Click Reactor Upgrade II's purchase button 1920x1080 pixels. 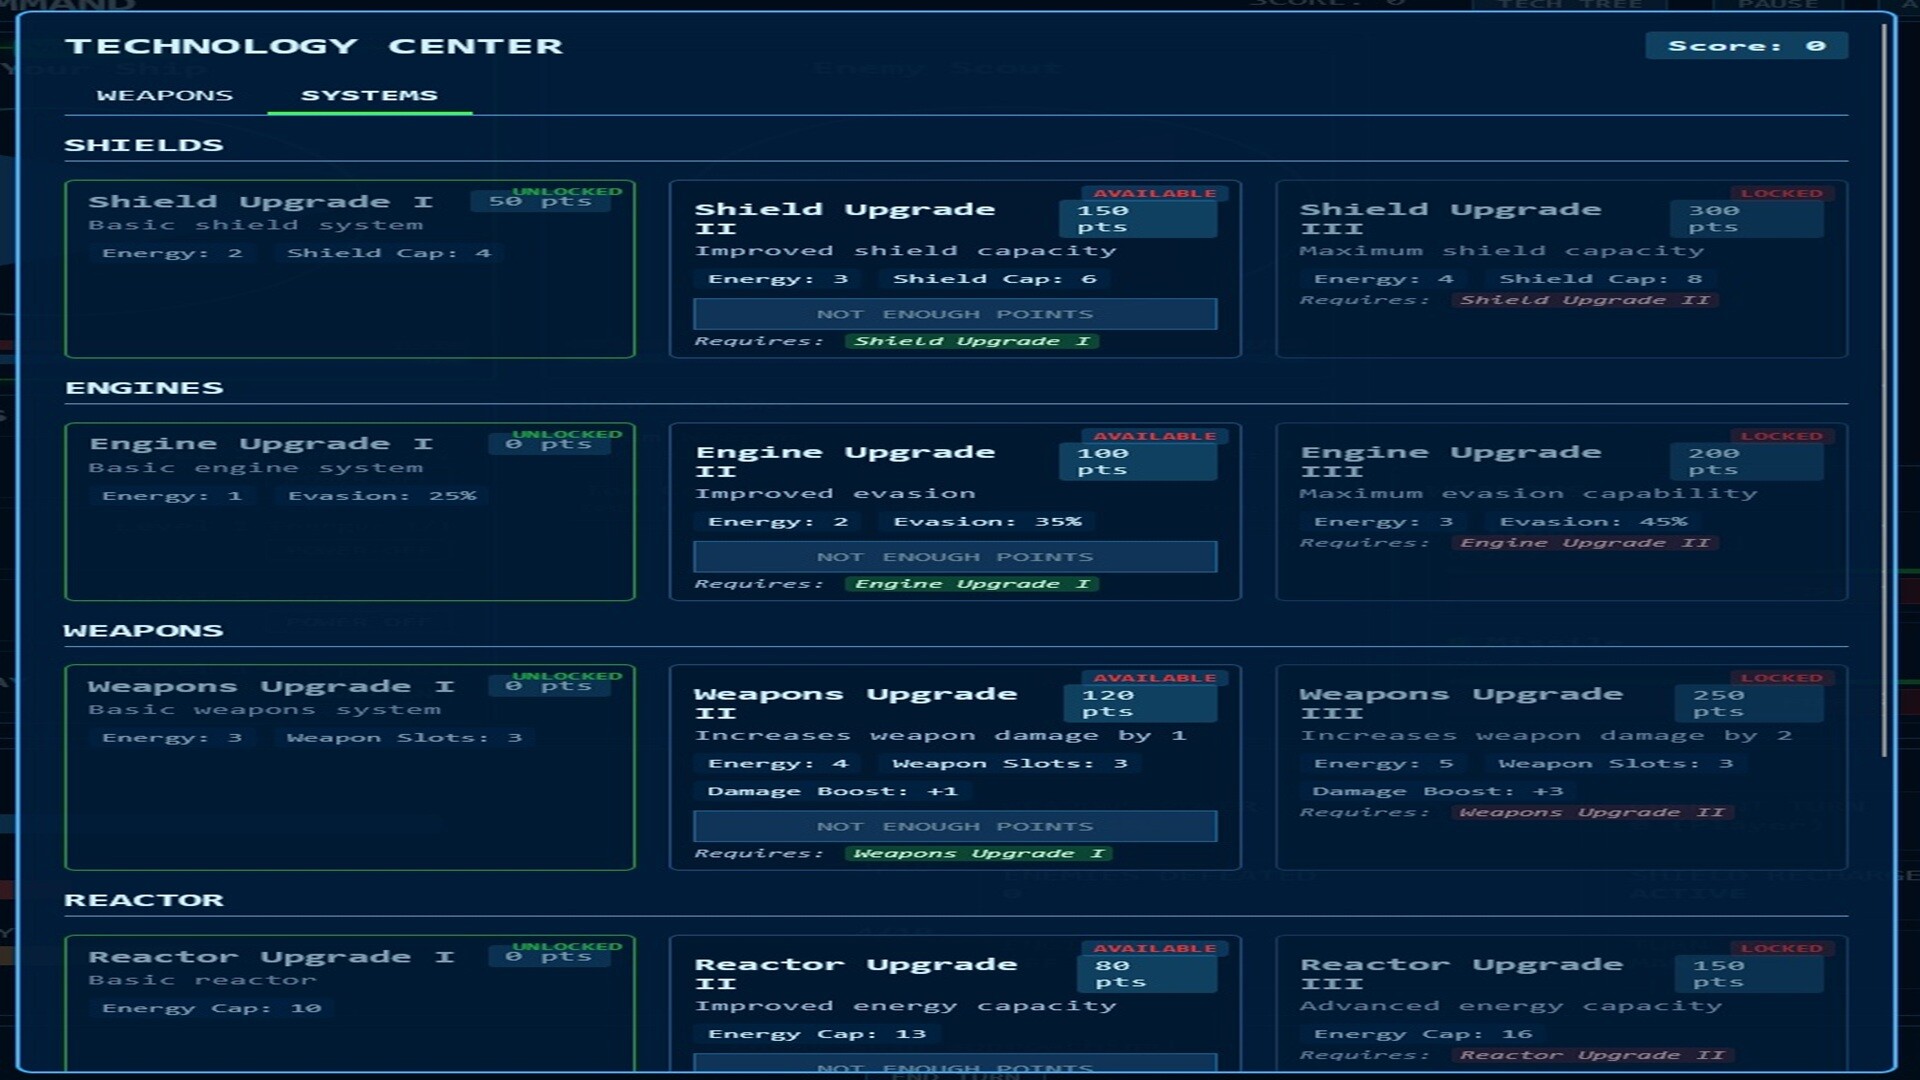point(955,1066)
